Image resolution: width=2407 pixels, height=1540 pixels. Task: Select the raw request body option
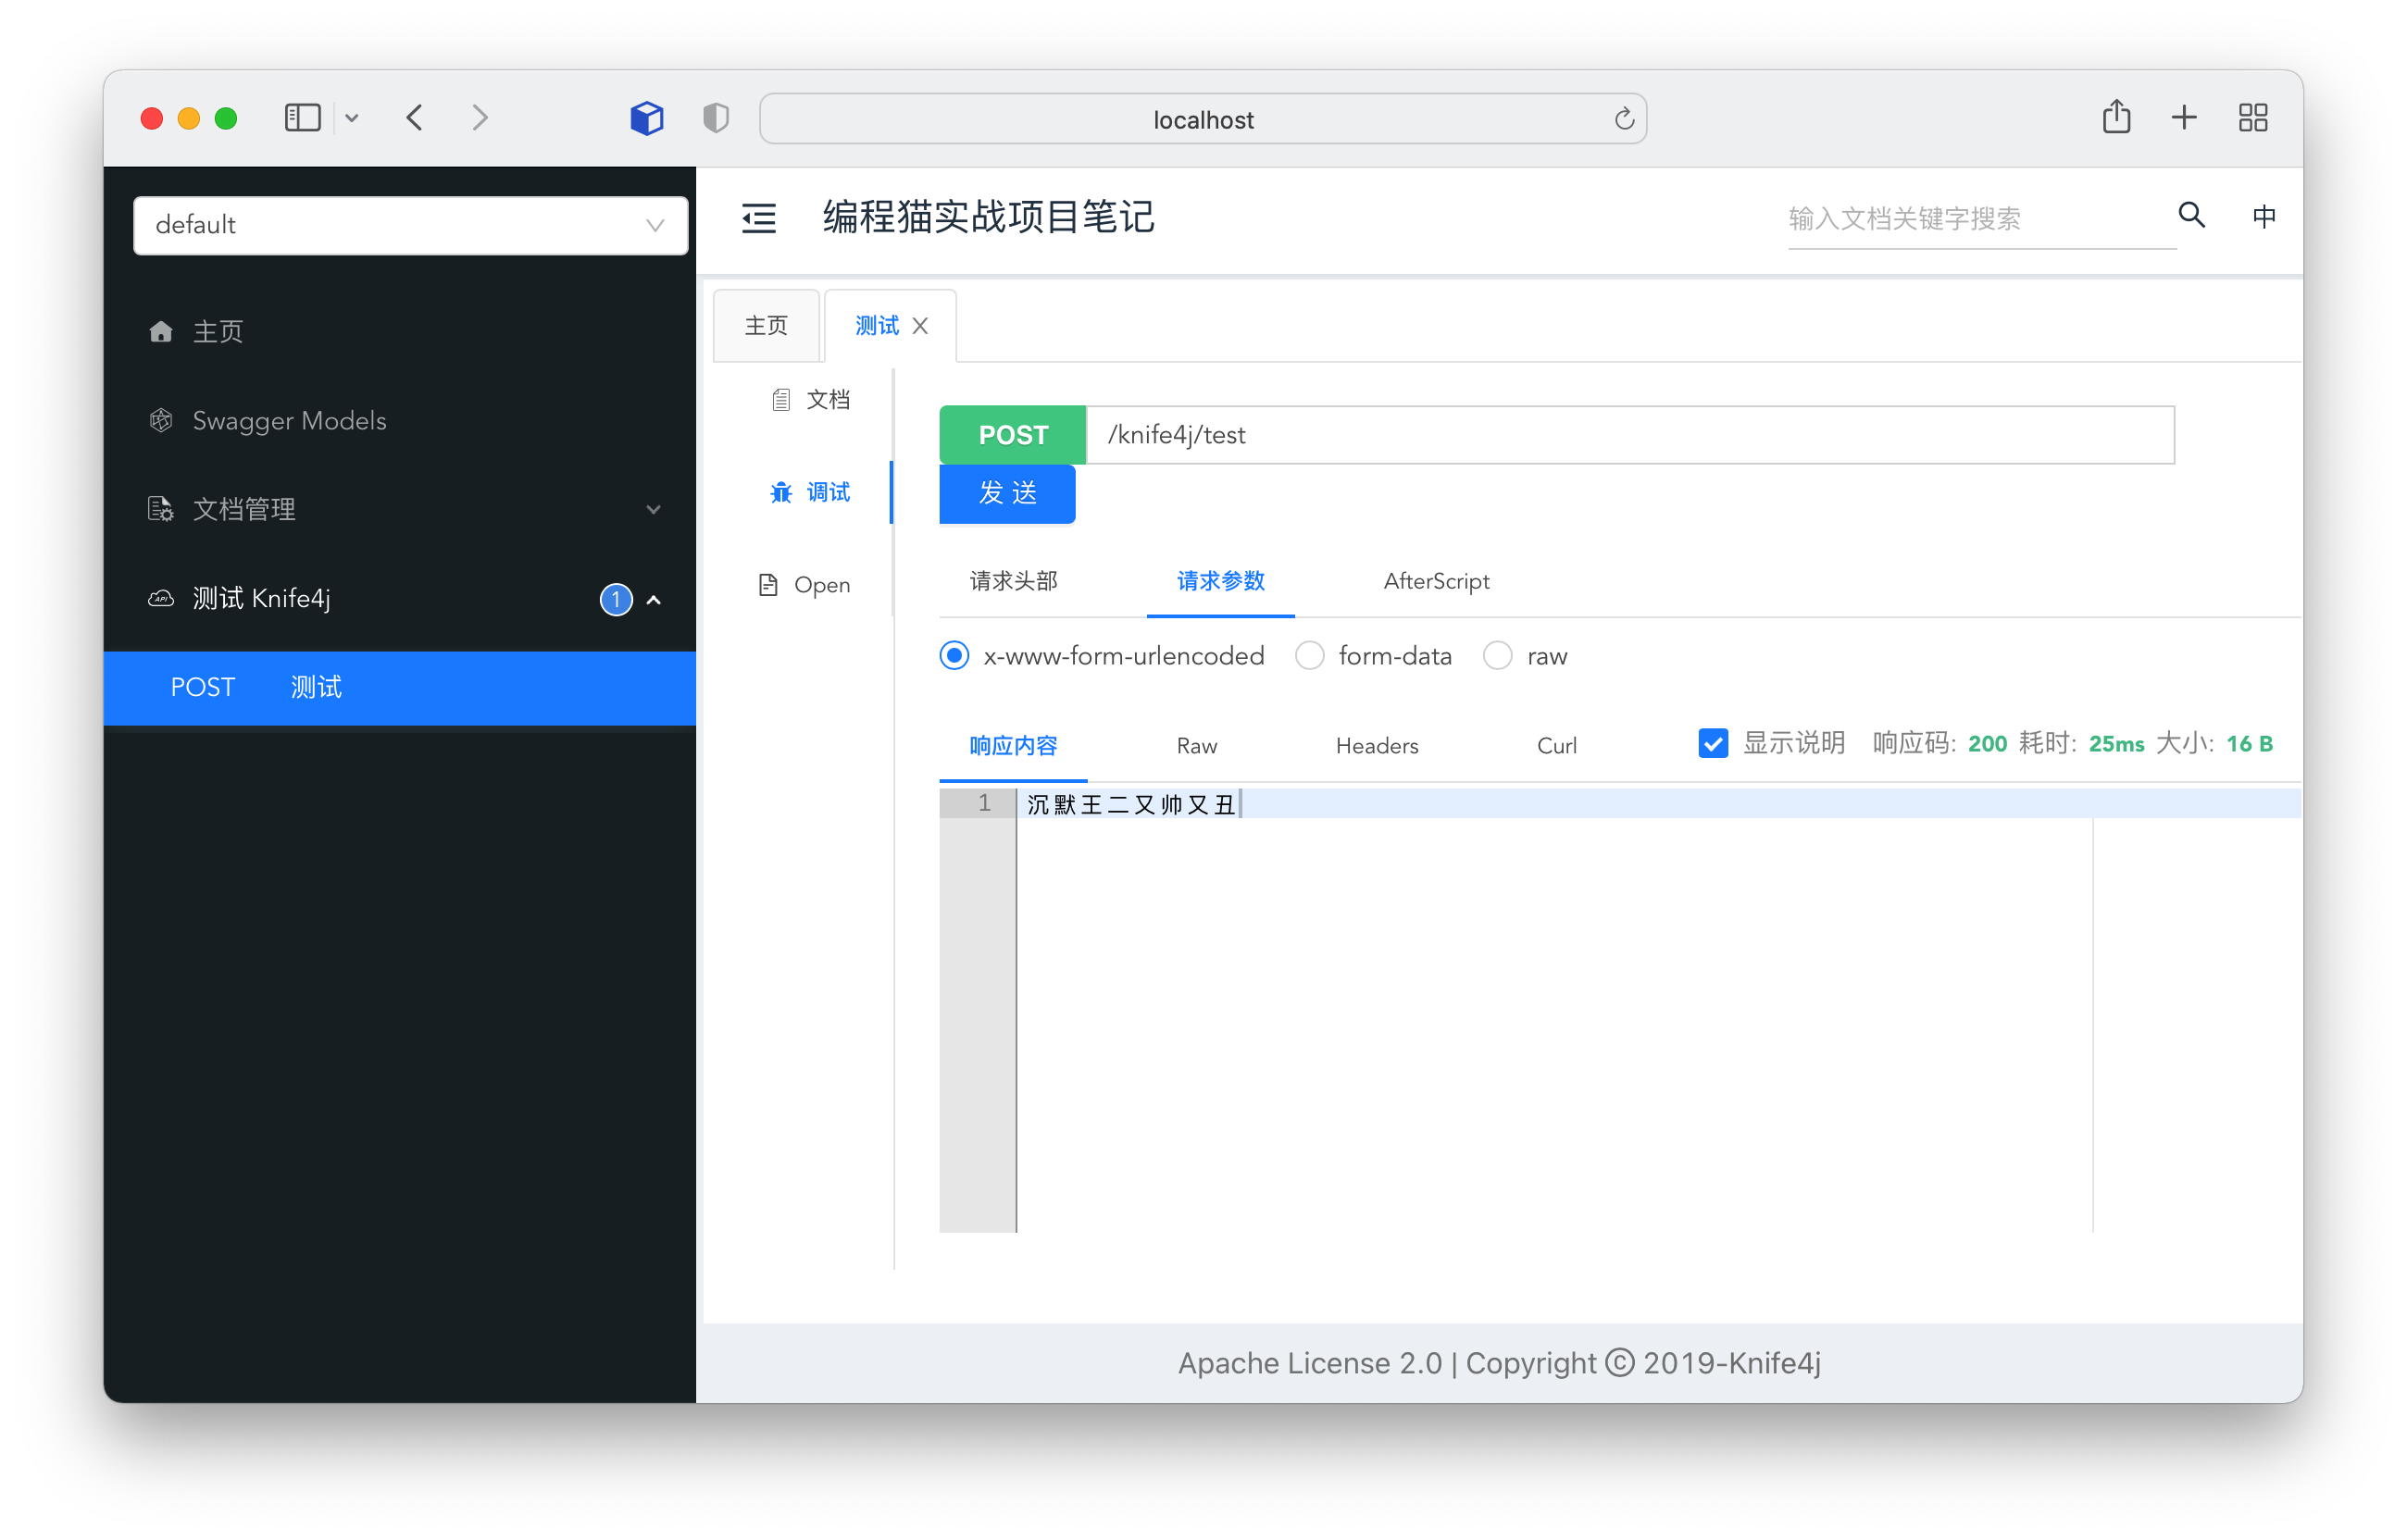point(1497,656)
